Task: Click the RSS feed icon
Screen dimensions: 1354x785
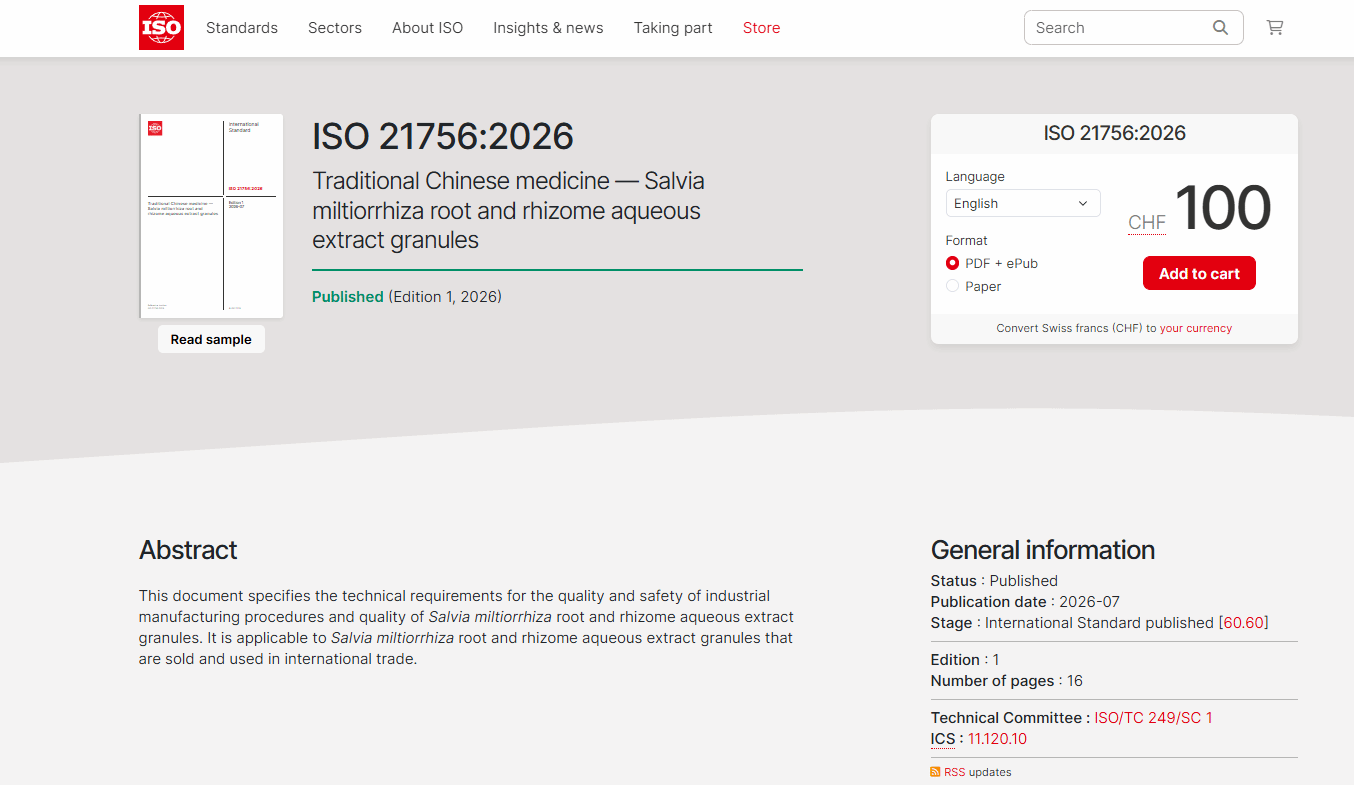Action: click(935, 772)
